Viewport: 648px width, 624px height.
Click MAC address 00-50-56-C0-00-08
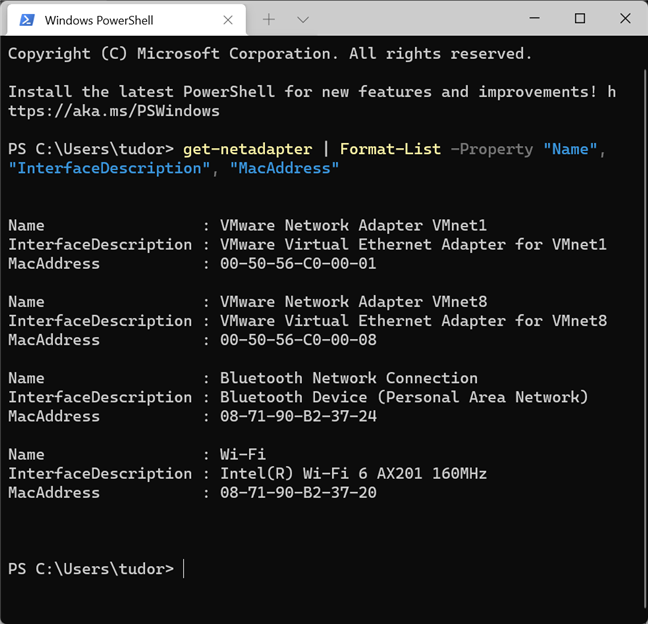[298, 340]
